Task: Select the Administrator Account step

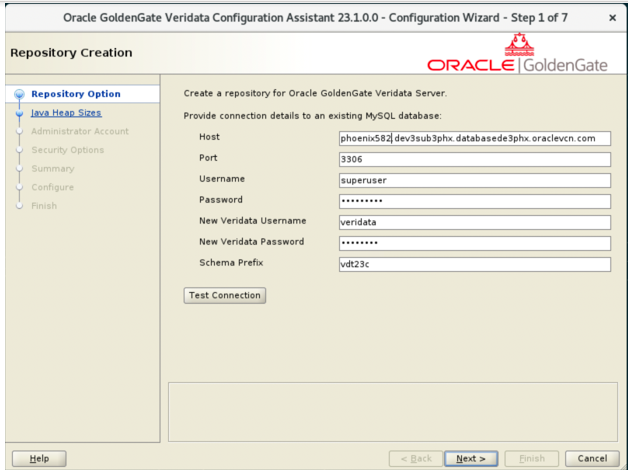Action: pos(80,131)
